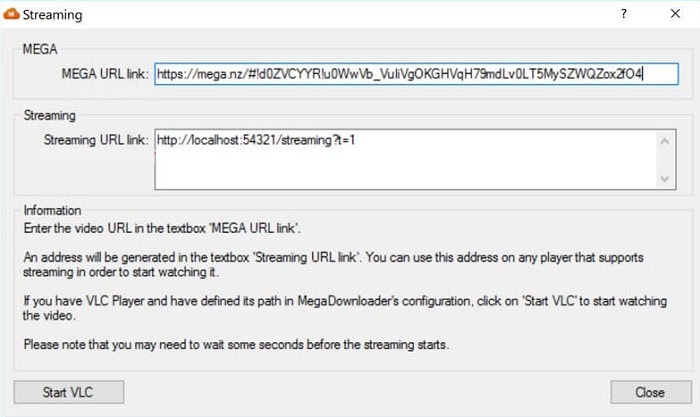This screenshot has height=417, width=700.
Task: Click the 'MEGA URL link:' label
Action: (x=105, y=74)
